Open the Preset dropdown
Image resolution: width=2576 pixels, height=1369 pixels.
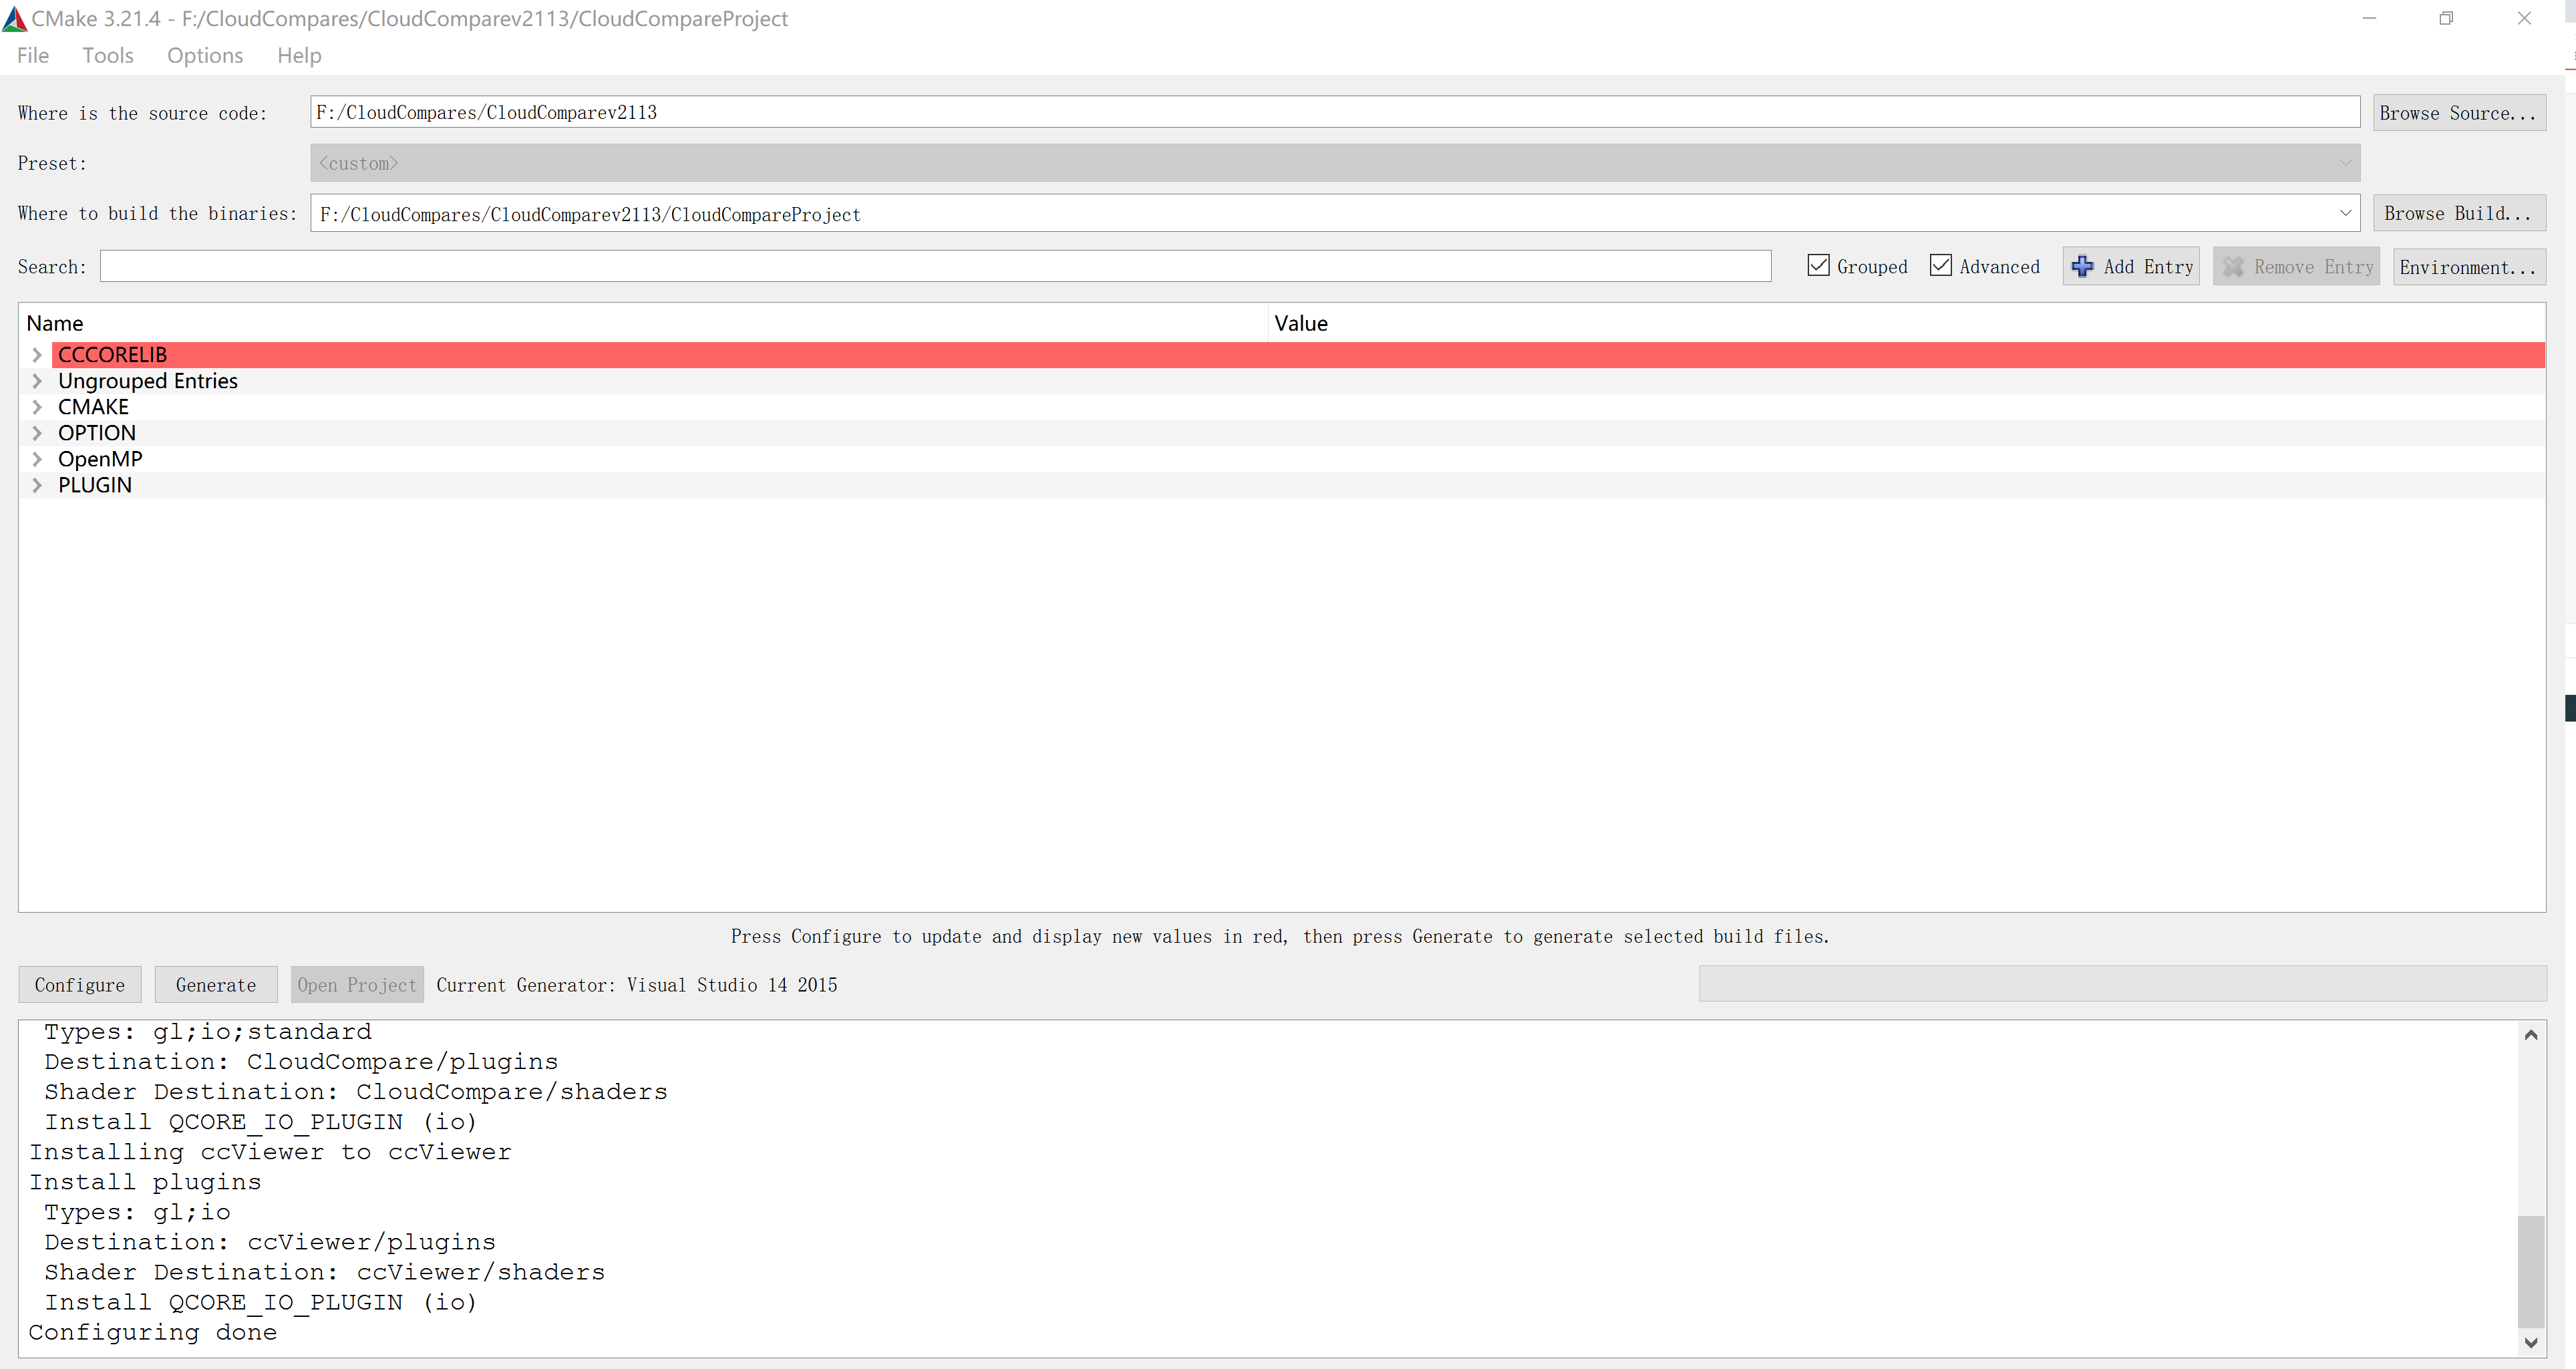2345,162
